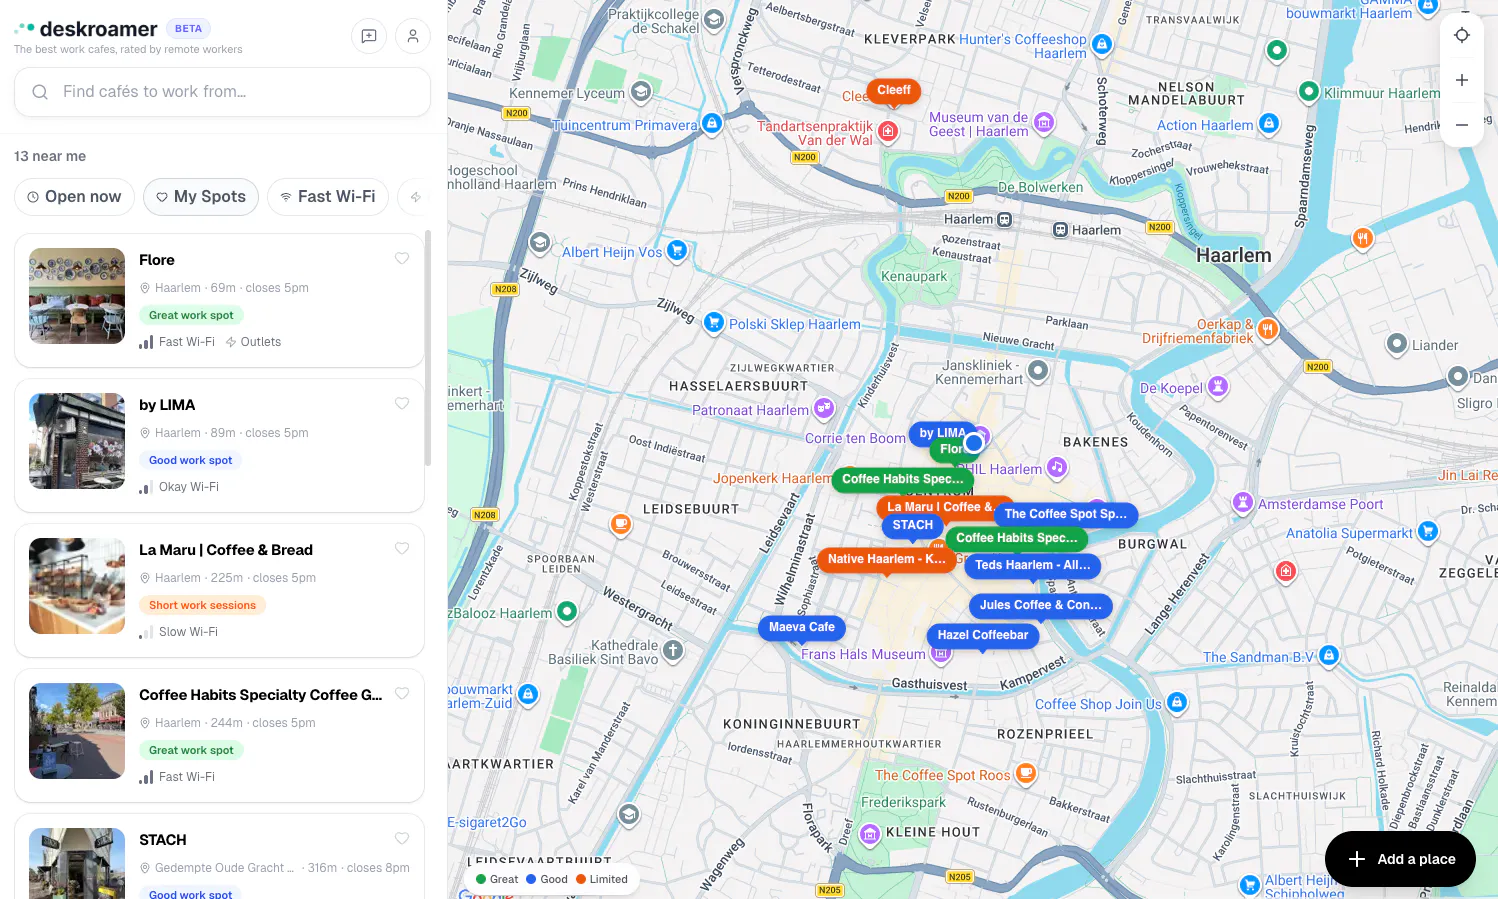The height and width of the screenshot is (899, 1498).
Task: Select Jules Coffee map marker
Action: (1040, 605)
